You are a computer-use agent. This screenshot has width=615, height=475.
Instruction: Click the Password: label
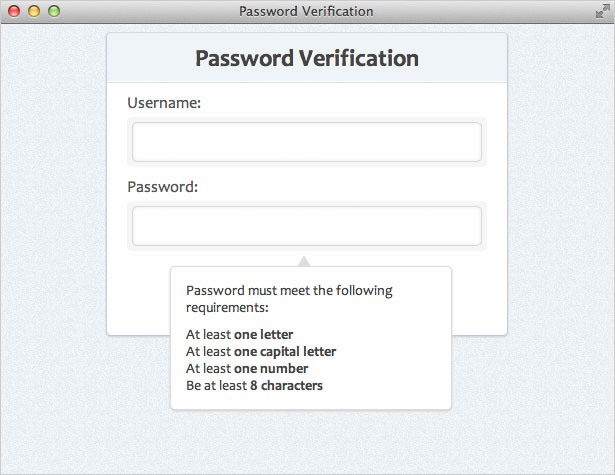tap(162, 187)
